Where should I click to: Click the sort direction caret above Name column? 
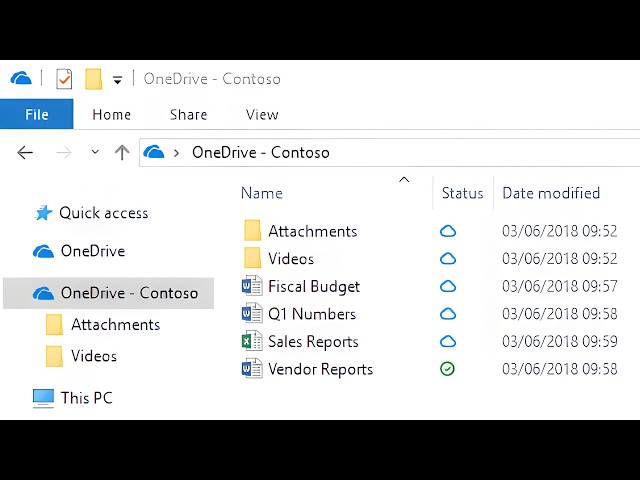click(404, 180)
